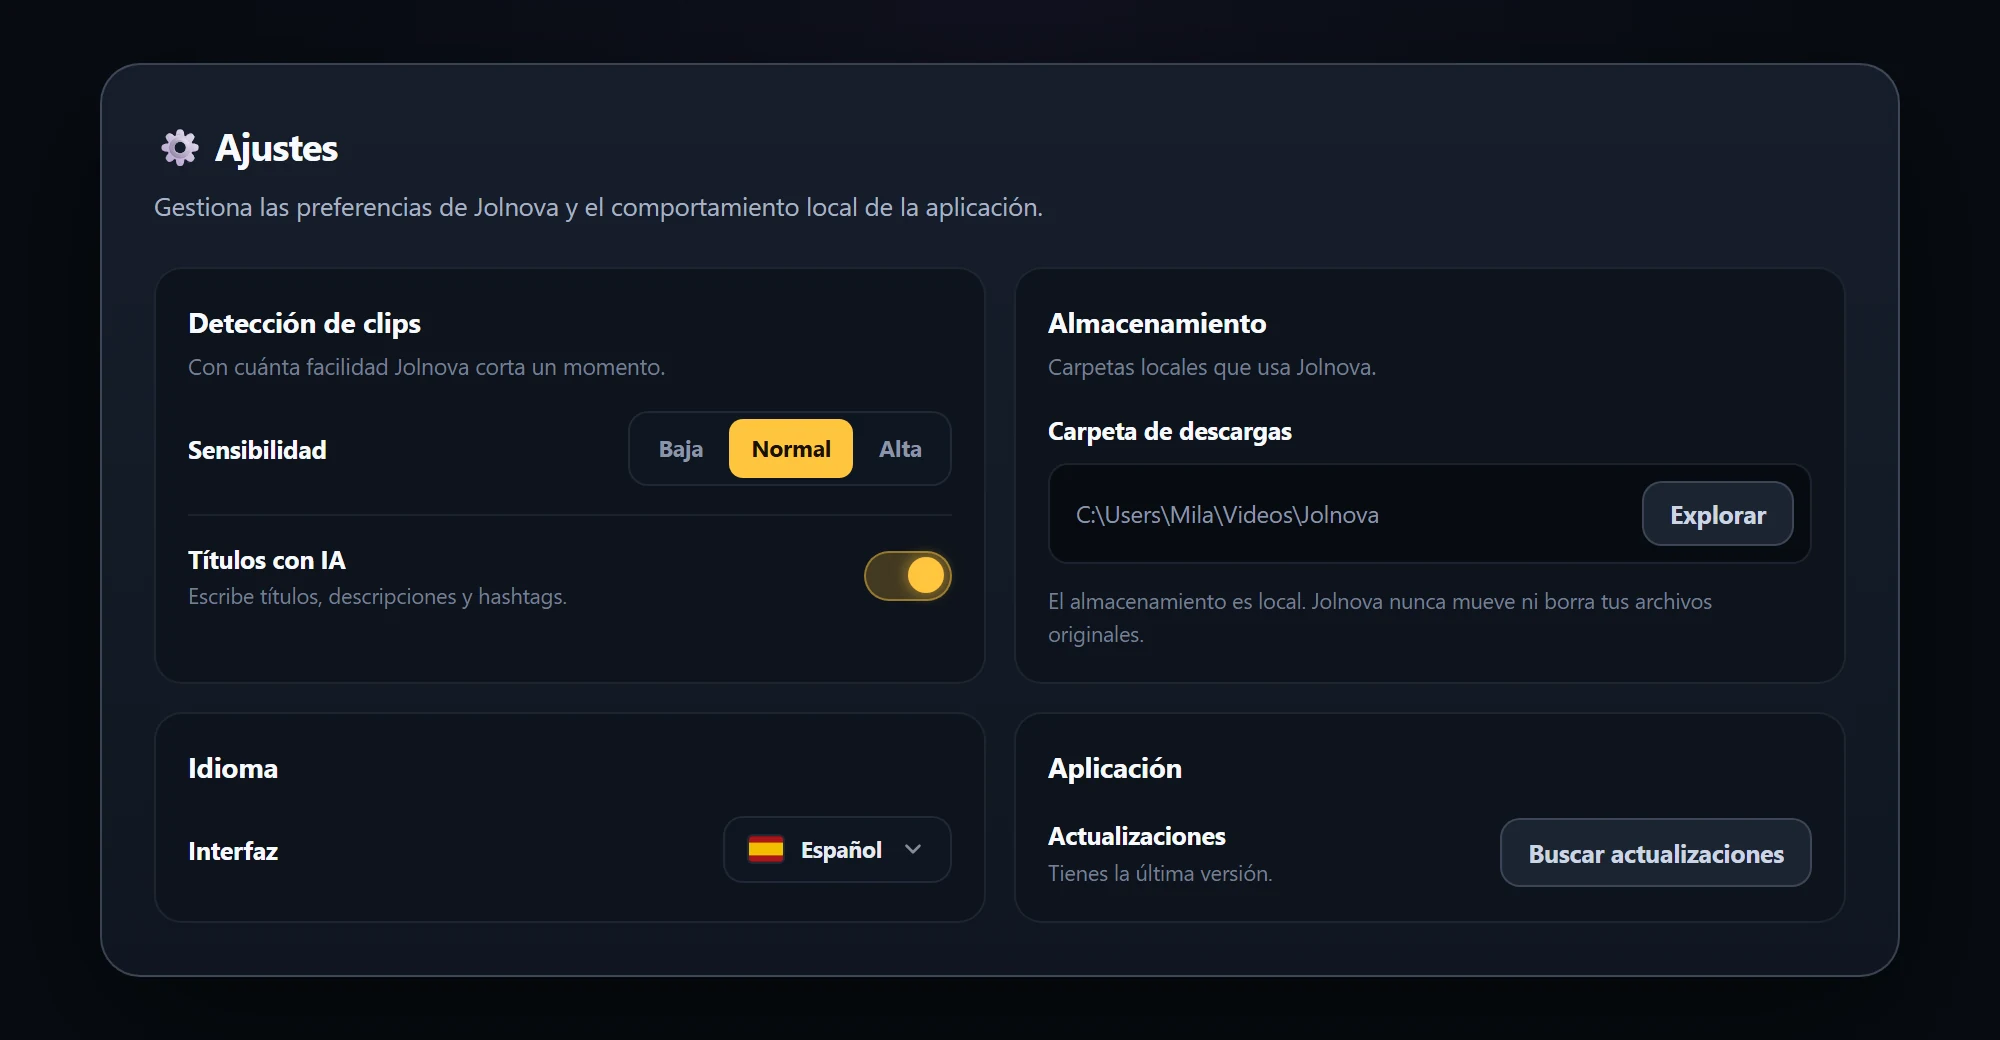Toggle Títulos con IA switch
2000x1040 pixels.
point(908,576)
